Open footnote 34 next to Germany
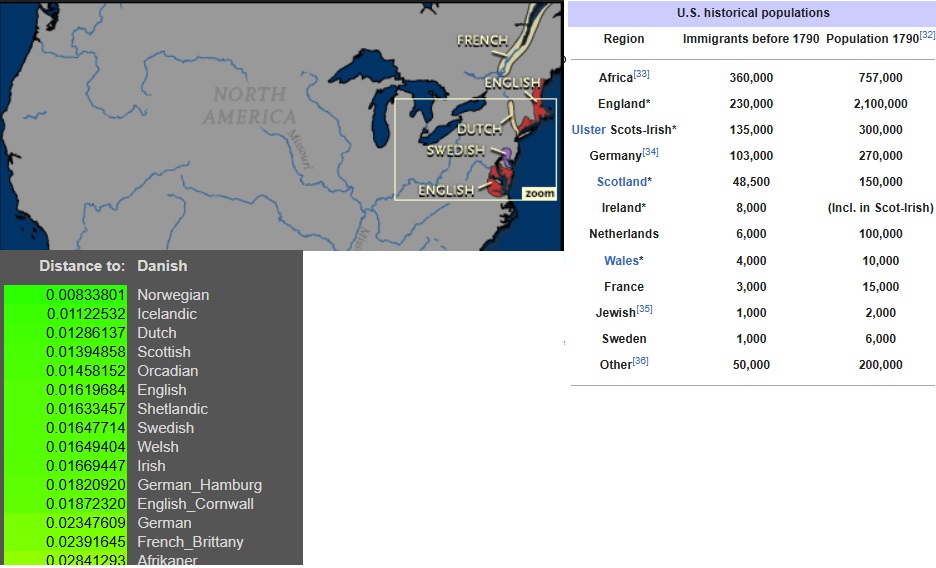 click(651, 152)
